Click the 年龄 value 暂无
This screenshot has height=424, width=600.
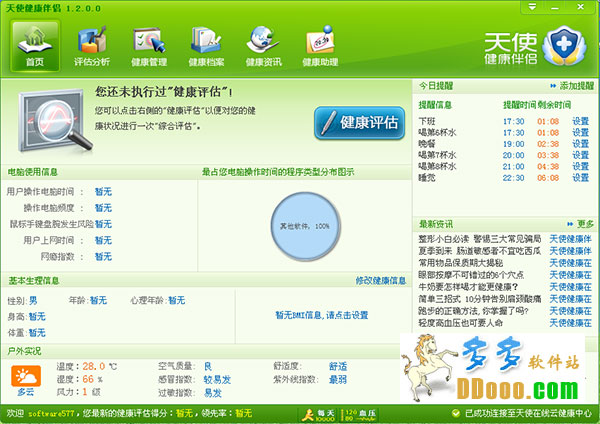click(x=98, y=301)
